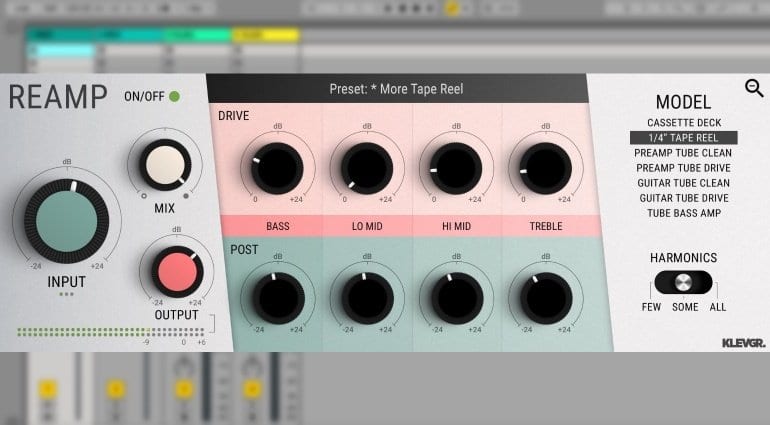Click the red OUTPUT knob
Image resolution: width=770 pixels, height=425 pixels.
[x=177, y=272]
